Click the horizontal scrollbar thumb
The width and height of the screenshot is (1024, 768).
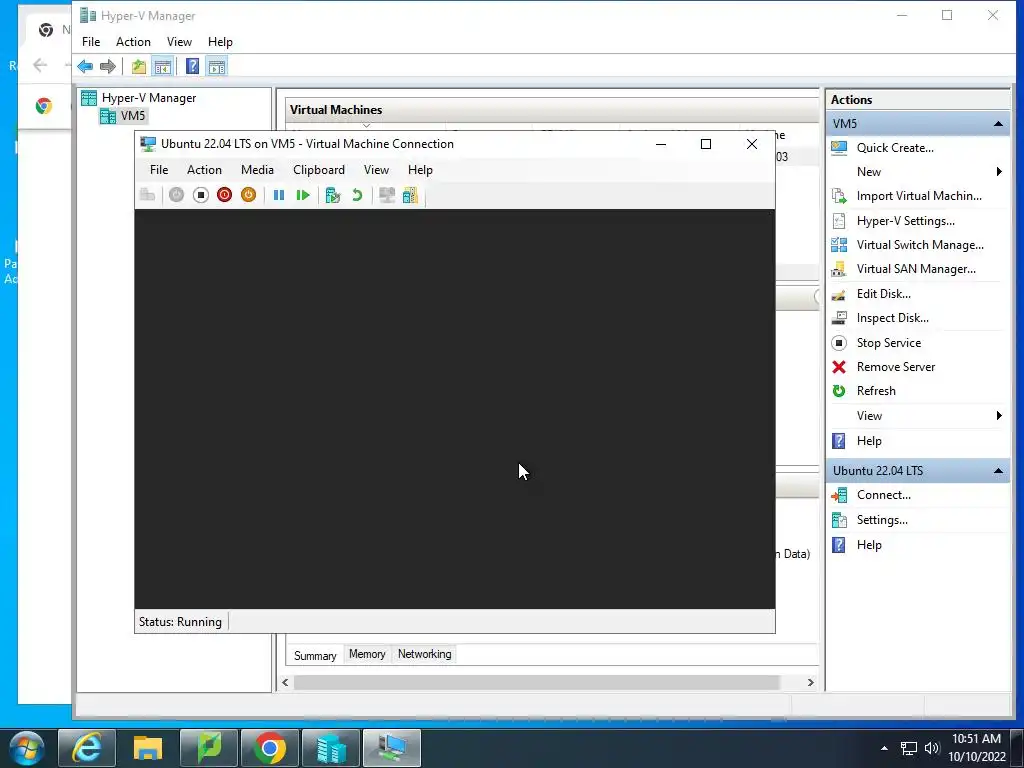(536, 682)
